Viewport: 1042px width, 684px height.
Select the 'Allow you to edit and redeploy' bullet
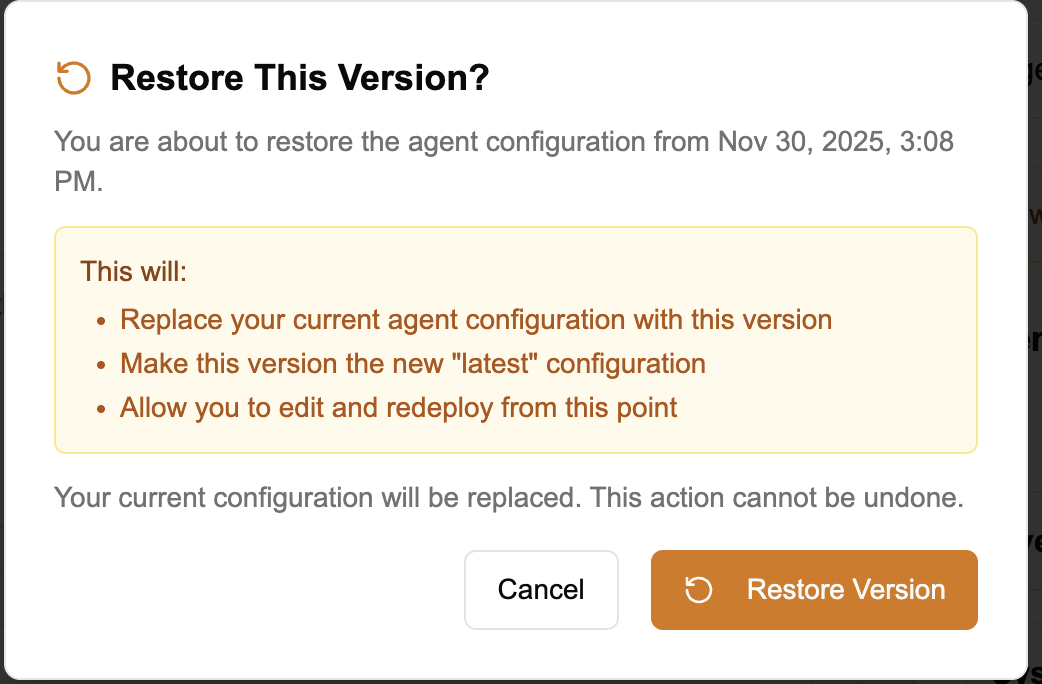point(396,408)
